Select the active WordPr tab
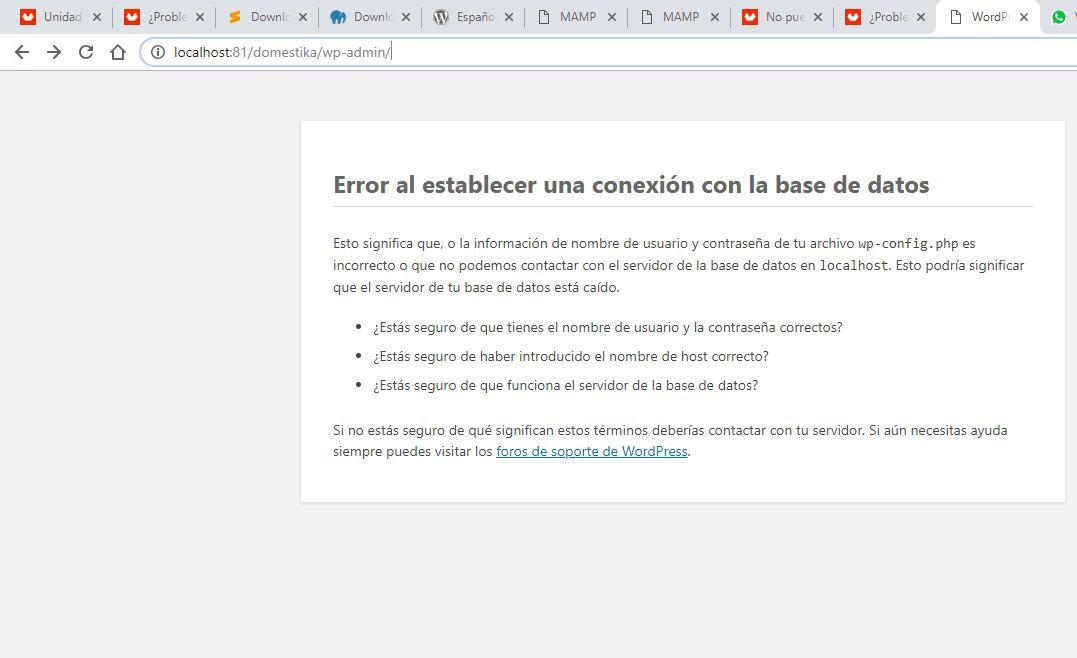The width and height of the screenshot is (1077, 658). pyautogui.click(x=989, y=17)
